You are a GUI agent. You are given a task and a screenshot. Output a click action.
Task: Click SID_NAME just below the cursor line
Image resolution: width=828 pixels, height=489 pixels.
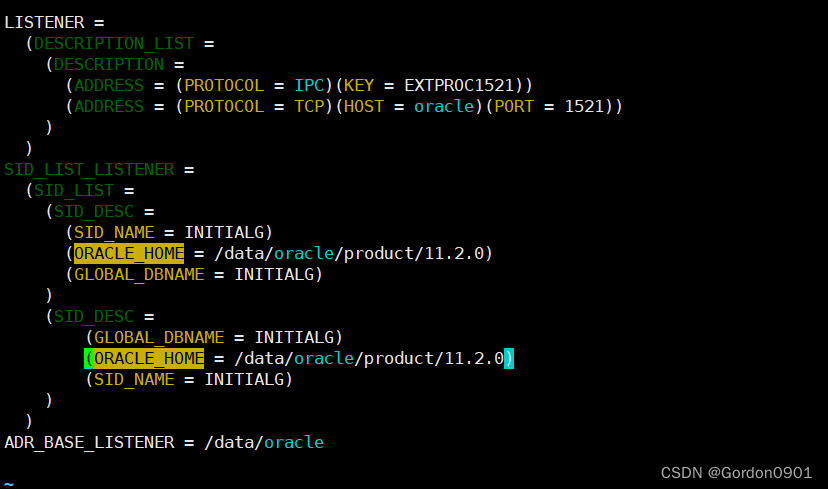coord(134,380)
